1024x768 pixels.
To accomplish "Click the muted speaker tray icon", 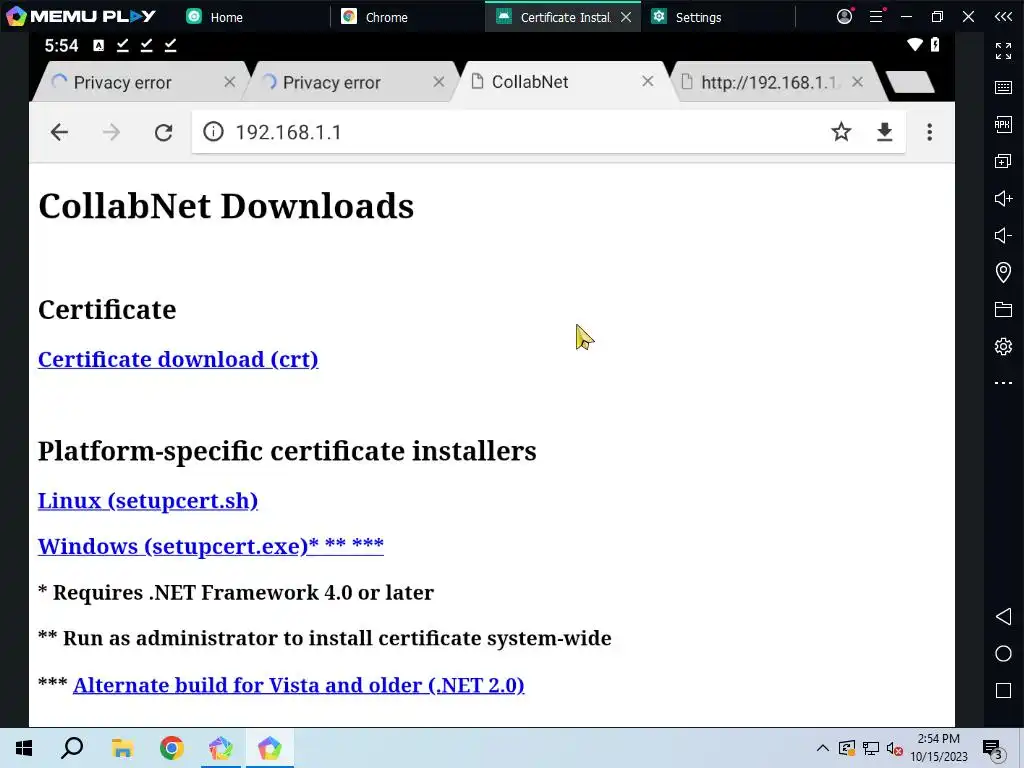I will coord(894,748).
